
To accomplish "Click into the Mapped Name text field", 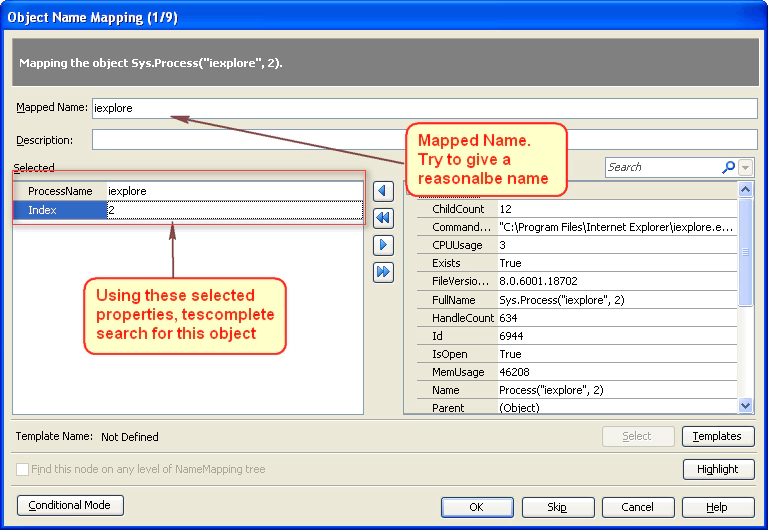I will point(424,108).
